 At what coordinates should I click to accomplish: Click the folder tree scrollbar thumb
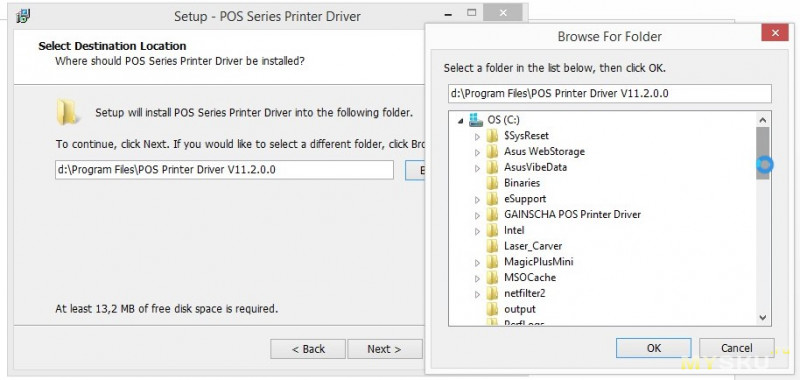[x=763, y=153]
